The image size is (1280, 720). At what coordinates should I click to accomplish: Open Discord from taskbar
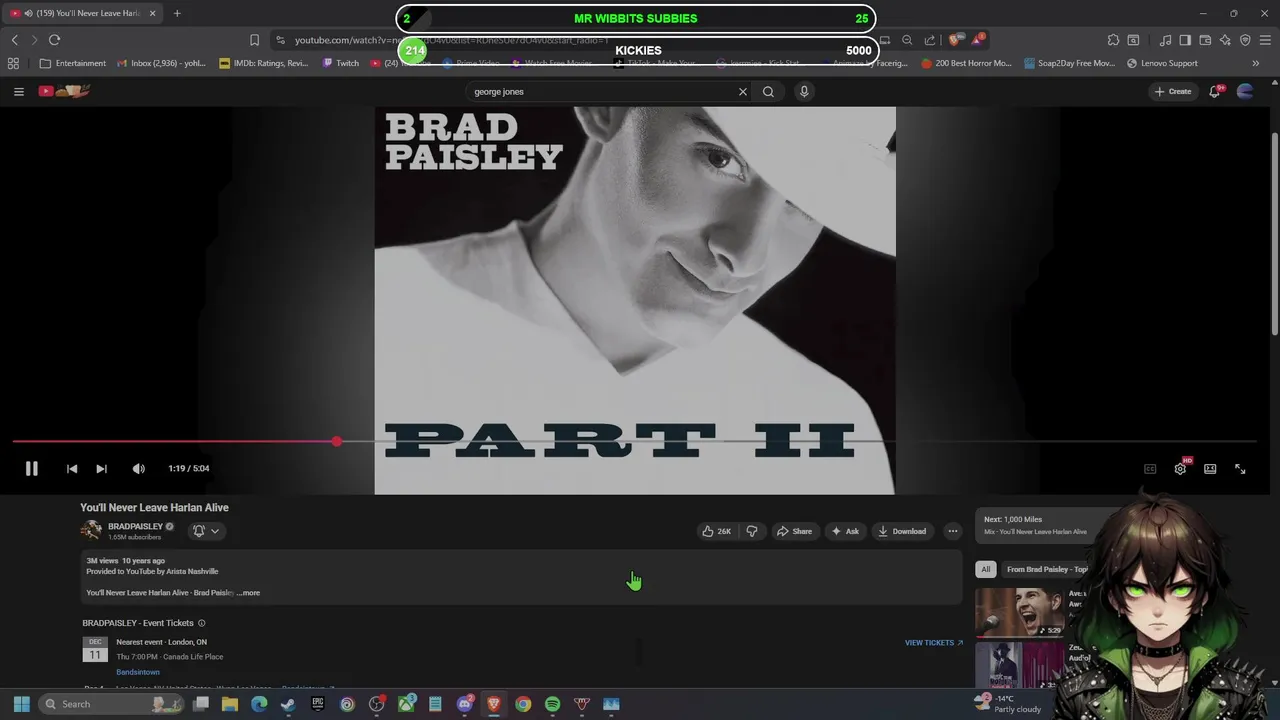click(464, 704)
